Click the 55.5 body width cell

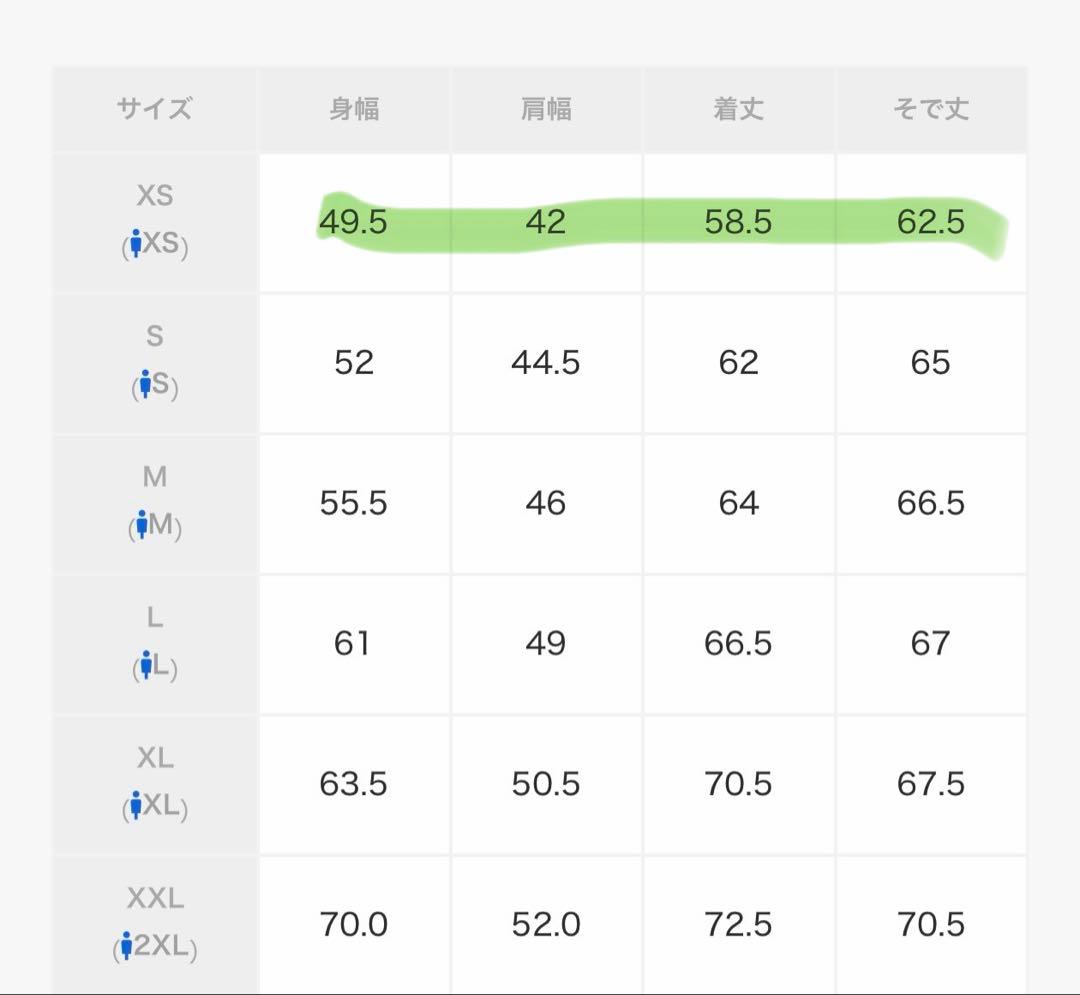(353, 503)
